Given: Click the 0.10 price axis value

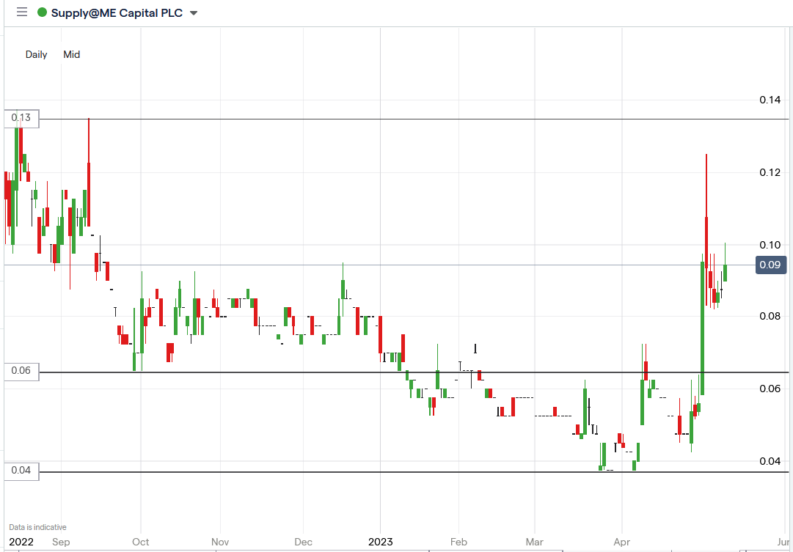Looking at the screenshot, I should (770, 245).
